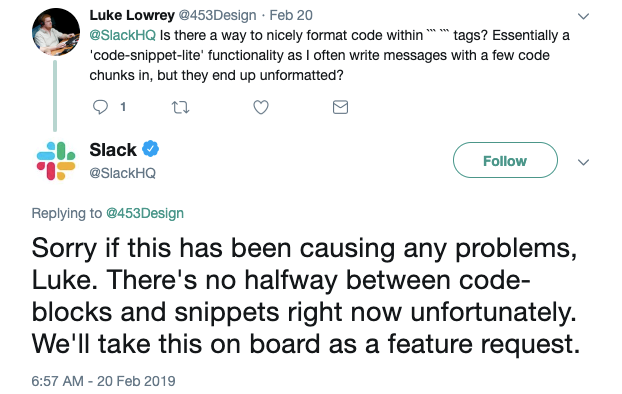This screenshot has width=622, height=394.
Task: Click Slack's blue verified badge
Action: 151,149
